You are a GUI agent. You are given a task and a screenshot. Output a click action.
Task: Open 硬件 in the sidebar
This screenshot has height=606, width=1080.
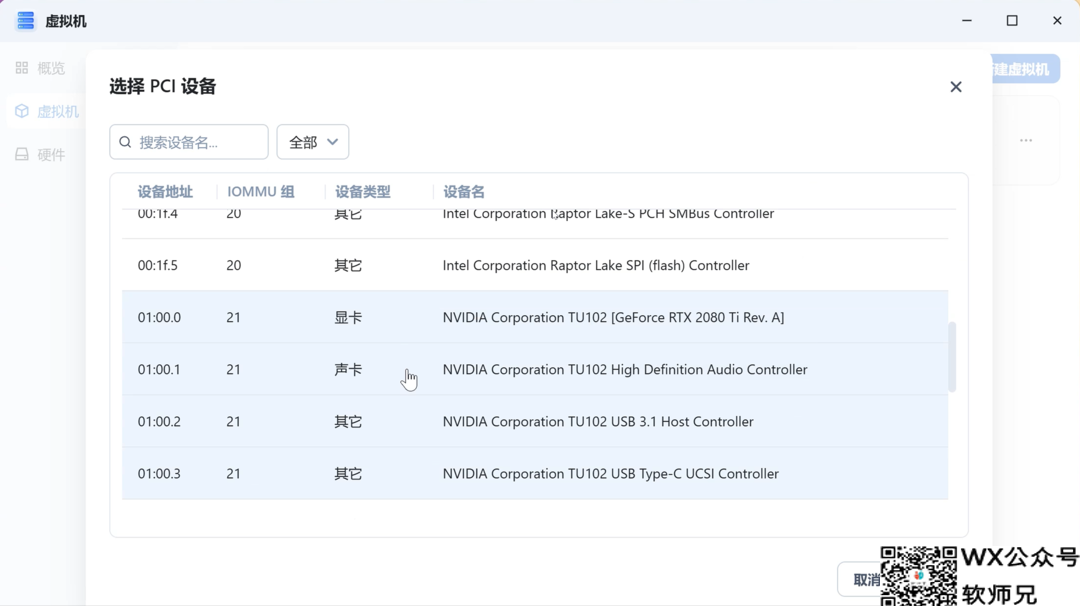coord(41,154)
